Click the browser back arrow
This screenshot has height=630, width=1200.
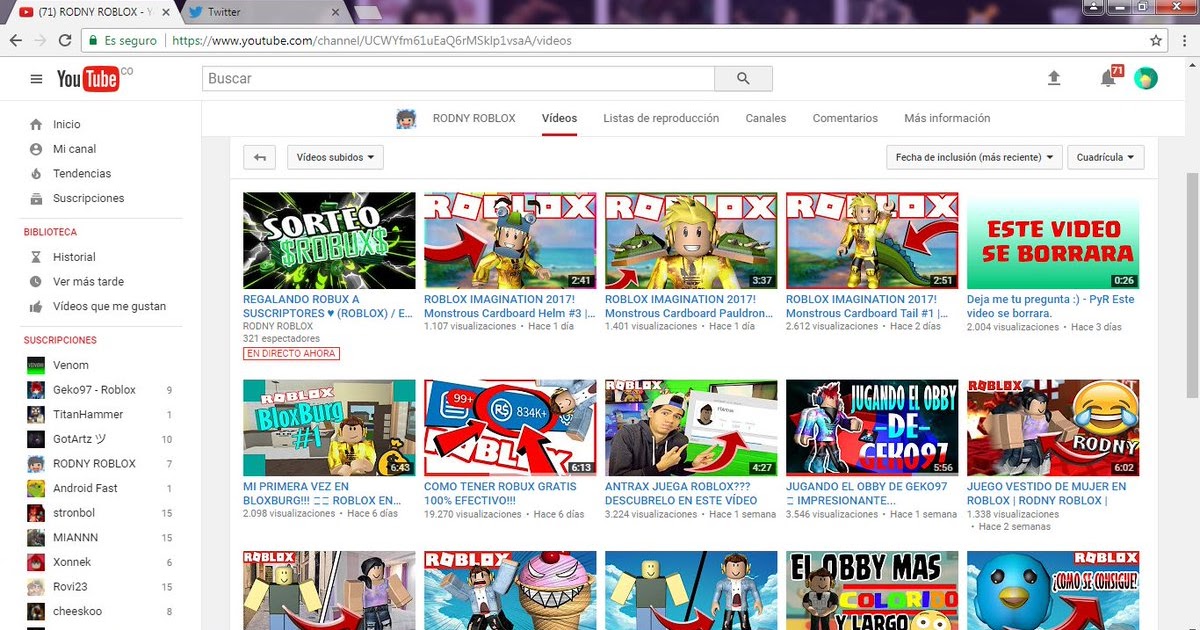pyautogui.click(x=15, y=41)
